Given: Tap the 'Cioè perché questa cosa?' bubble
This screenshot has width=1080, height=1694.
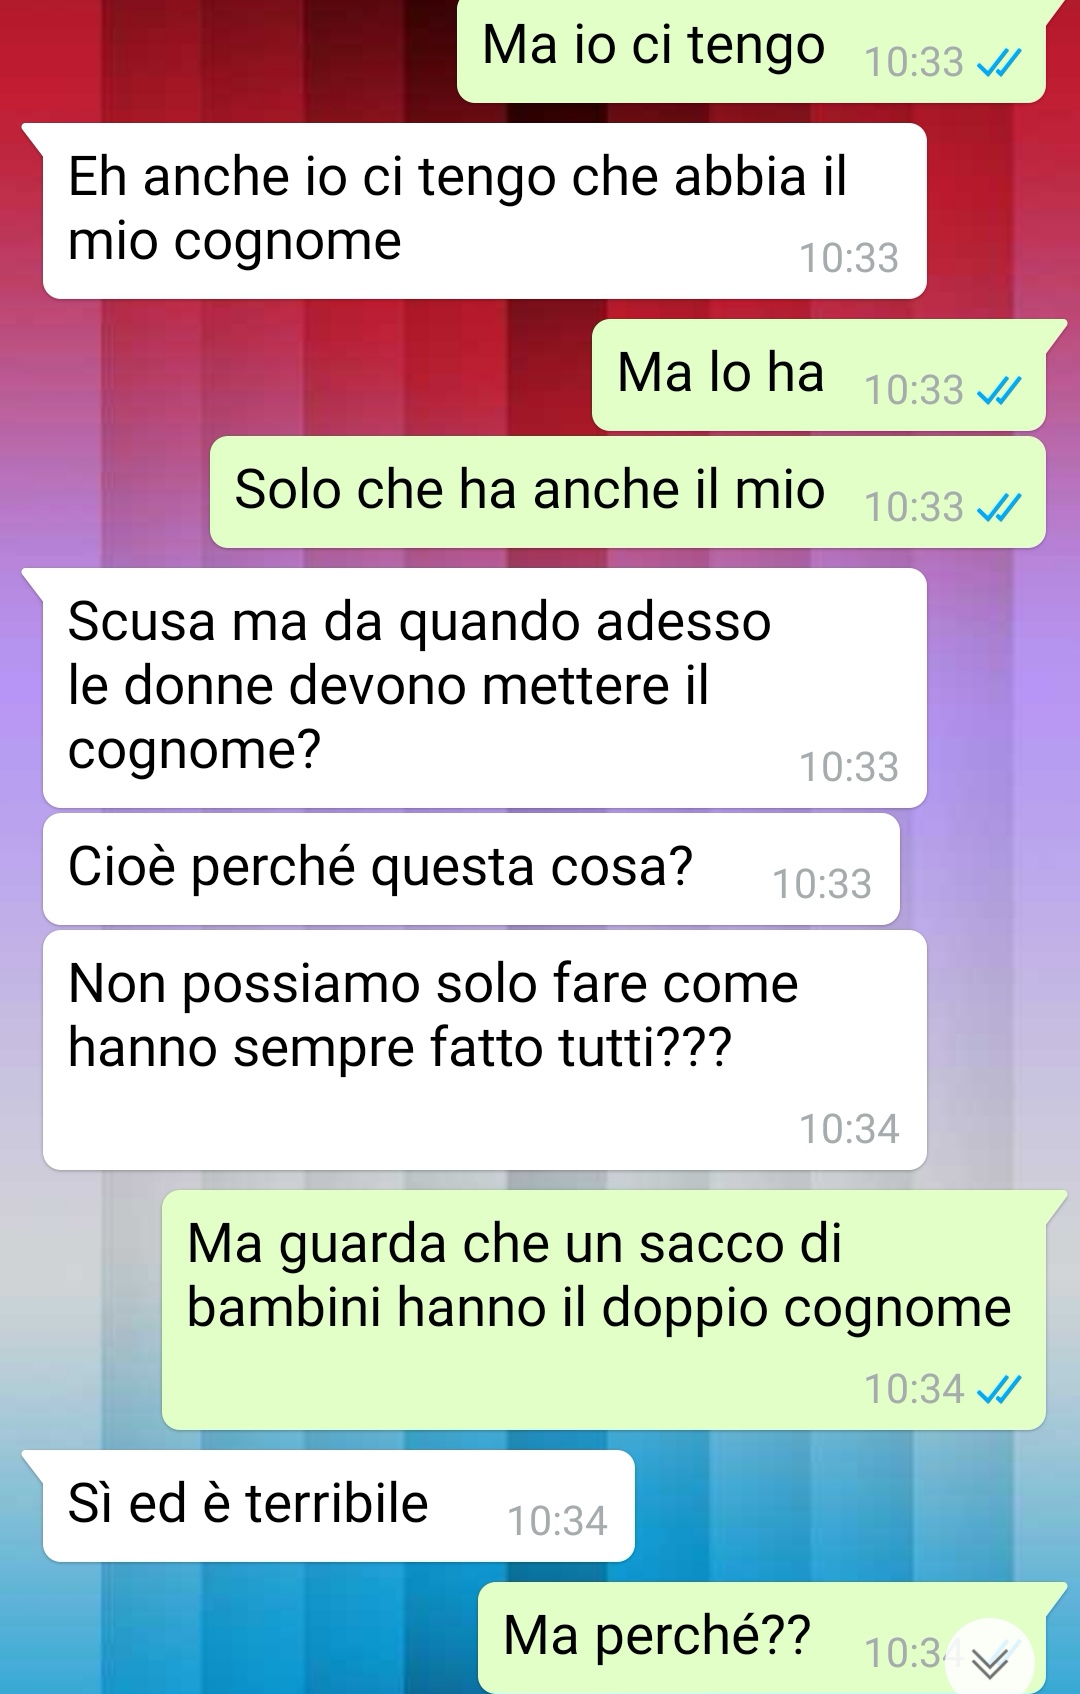Looking at the screenshot, I should click(471, 869).
